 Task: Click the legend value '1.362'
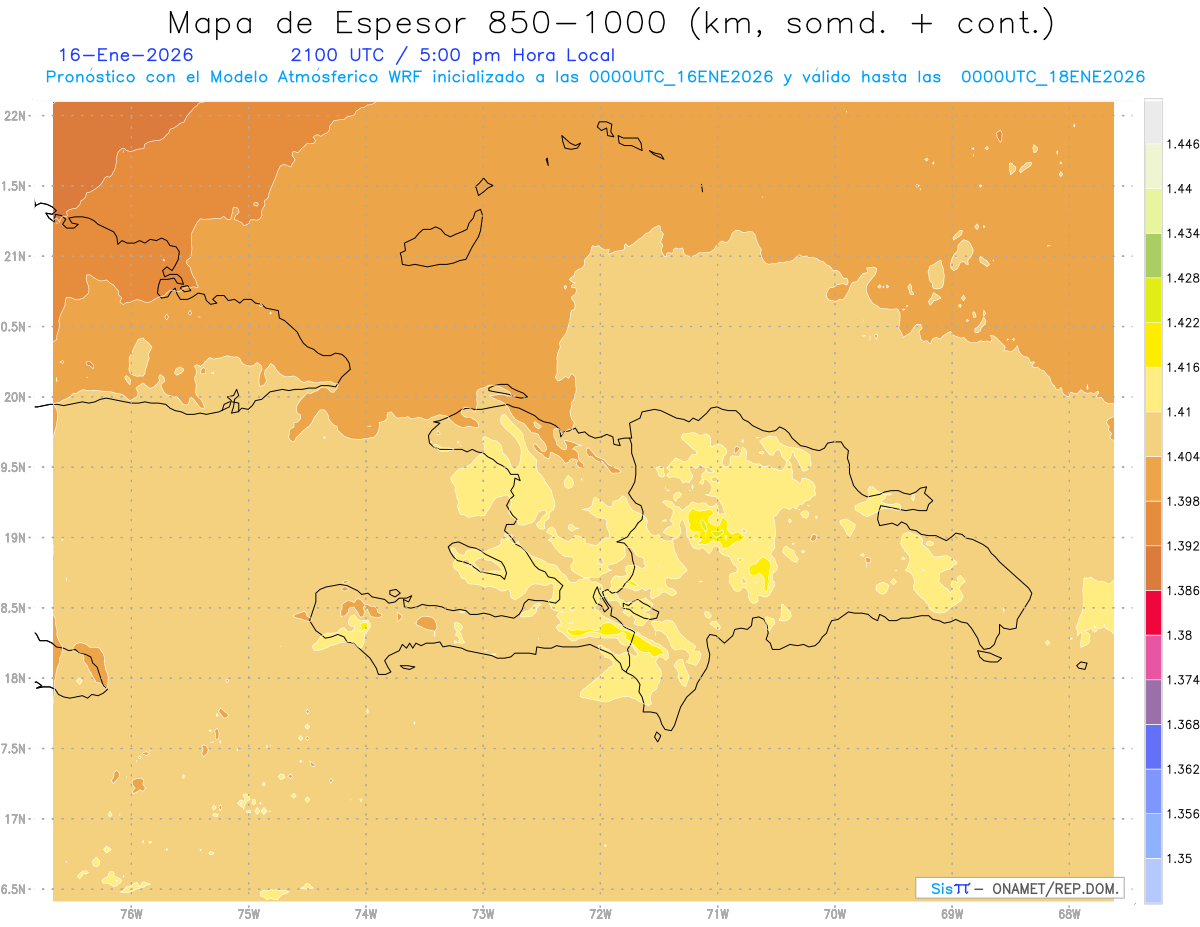click(x=1184, y=770)
